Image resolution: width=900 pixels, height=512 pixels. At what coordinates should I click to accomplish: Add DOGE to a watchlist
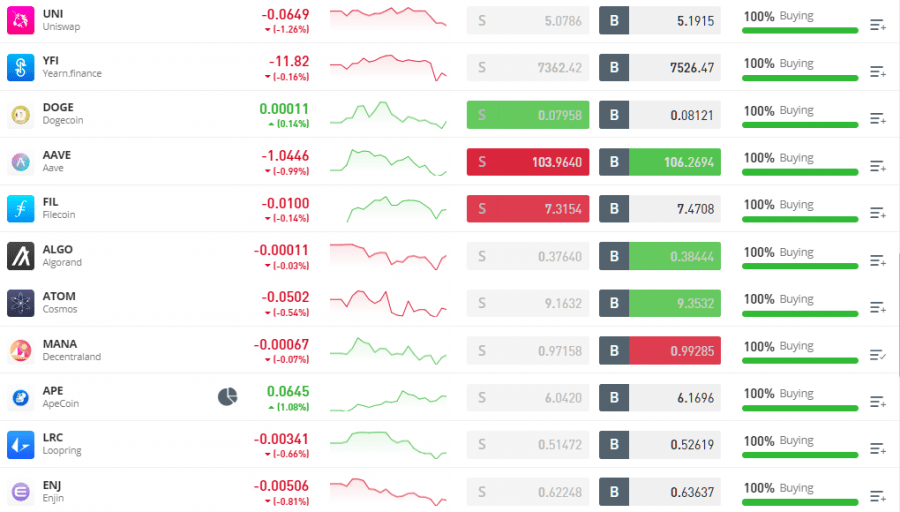click(878, 119)
